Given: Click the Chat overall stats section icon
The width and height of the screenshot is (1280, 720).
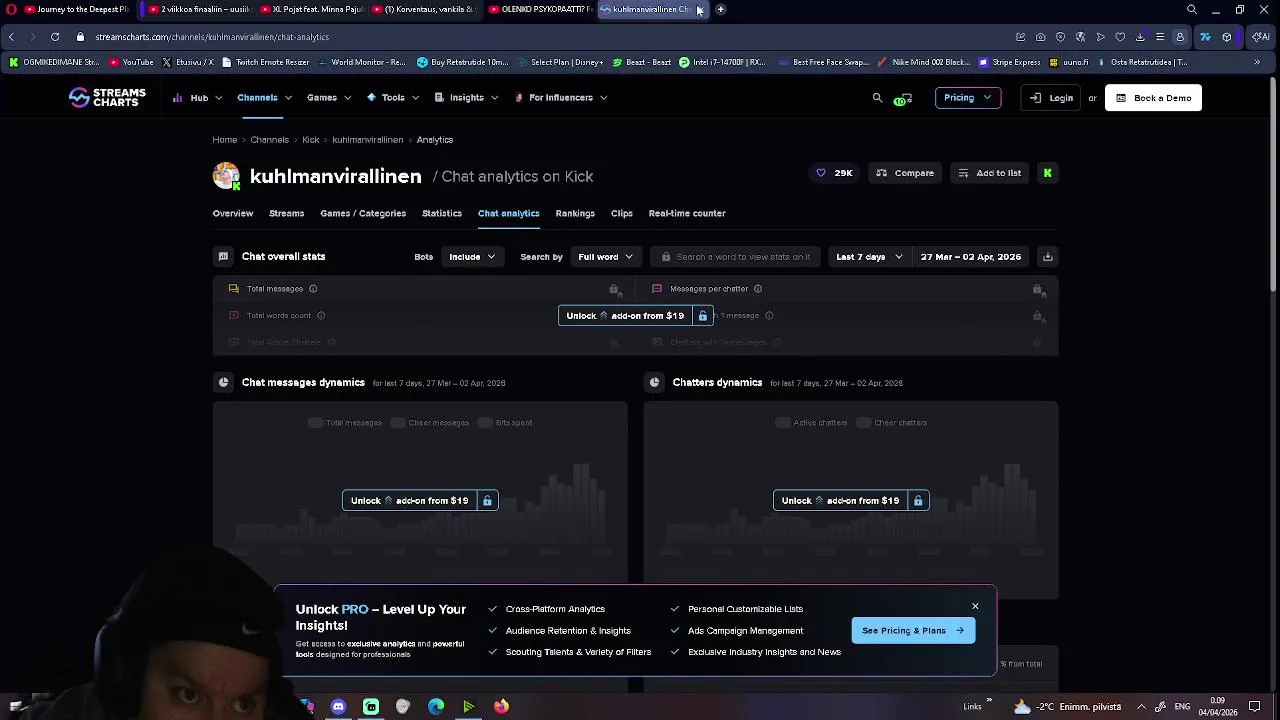Looking at the screenshot, I should 223,257.
